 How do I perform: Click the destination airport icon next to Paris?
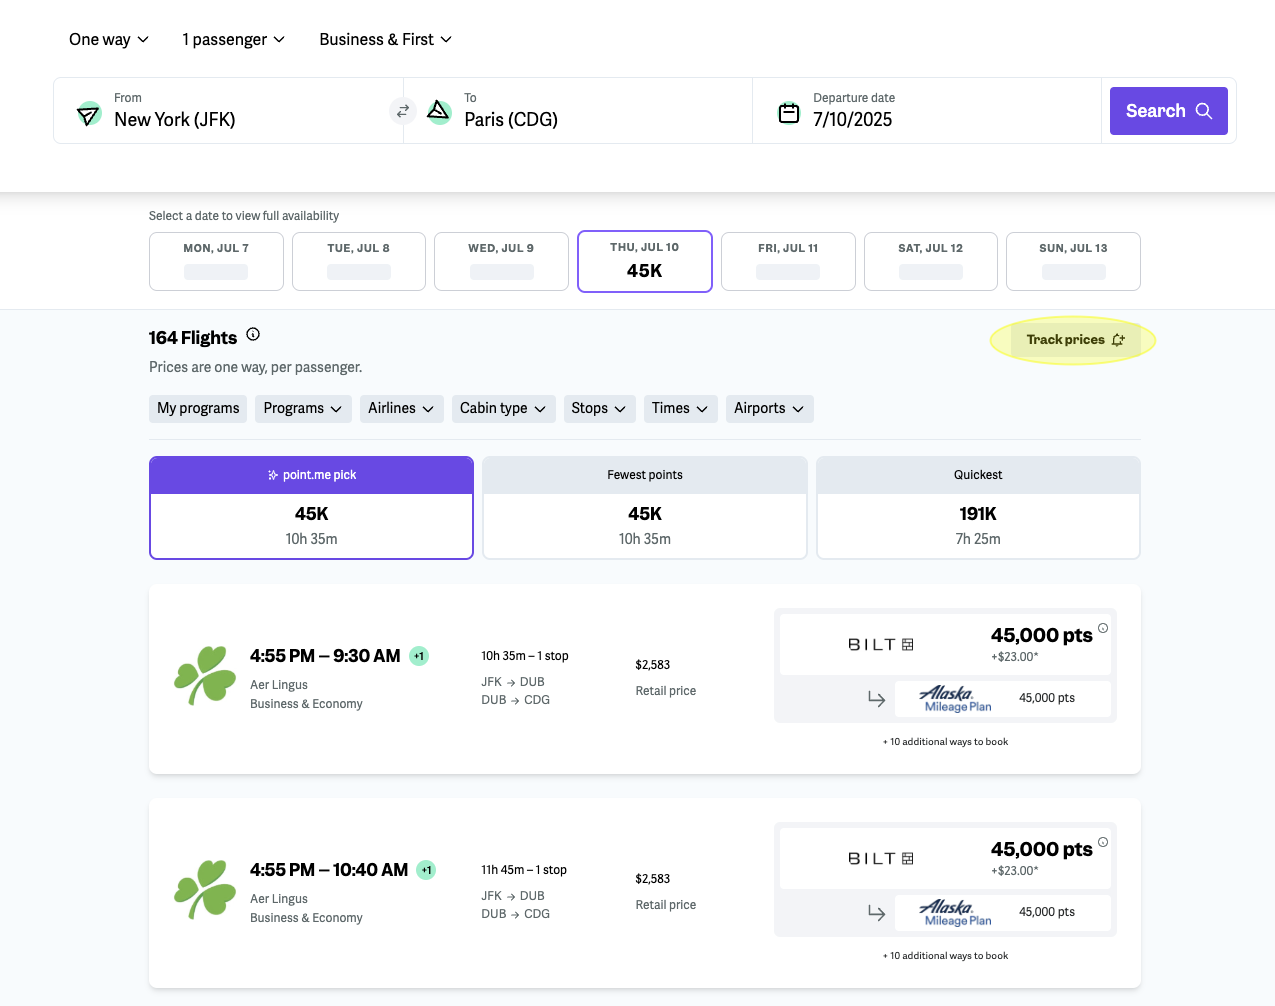coord(439,111)
